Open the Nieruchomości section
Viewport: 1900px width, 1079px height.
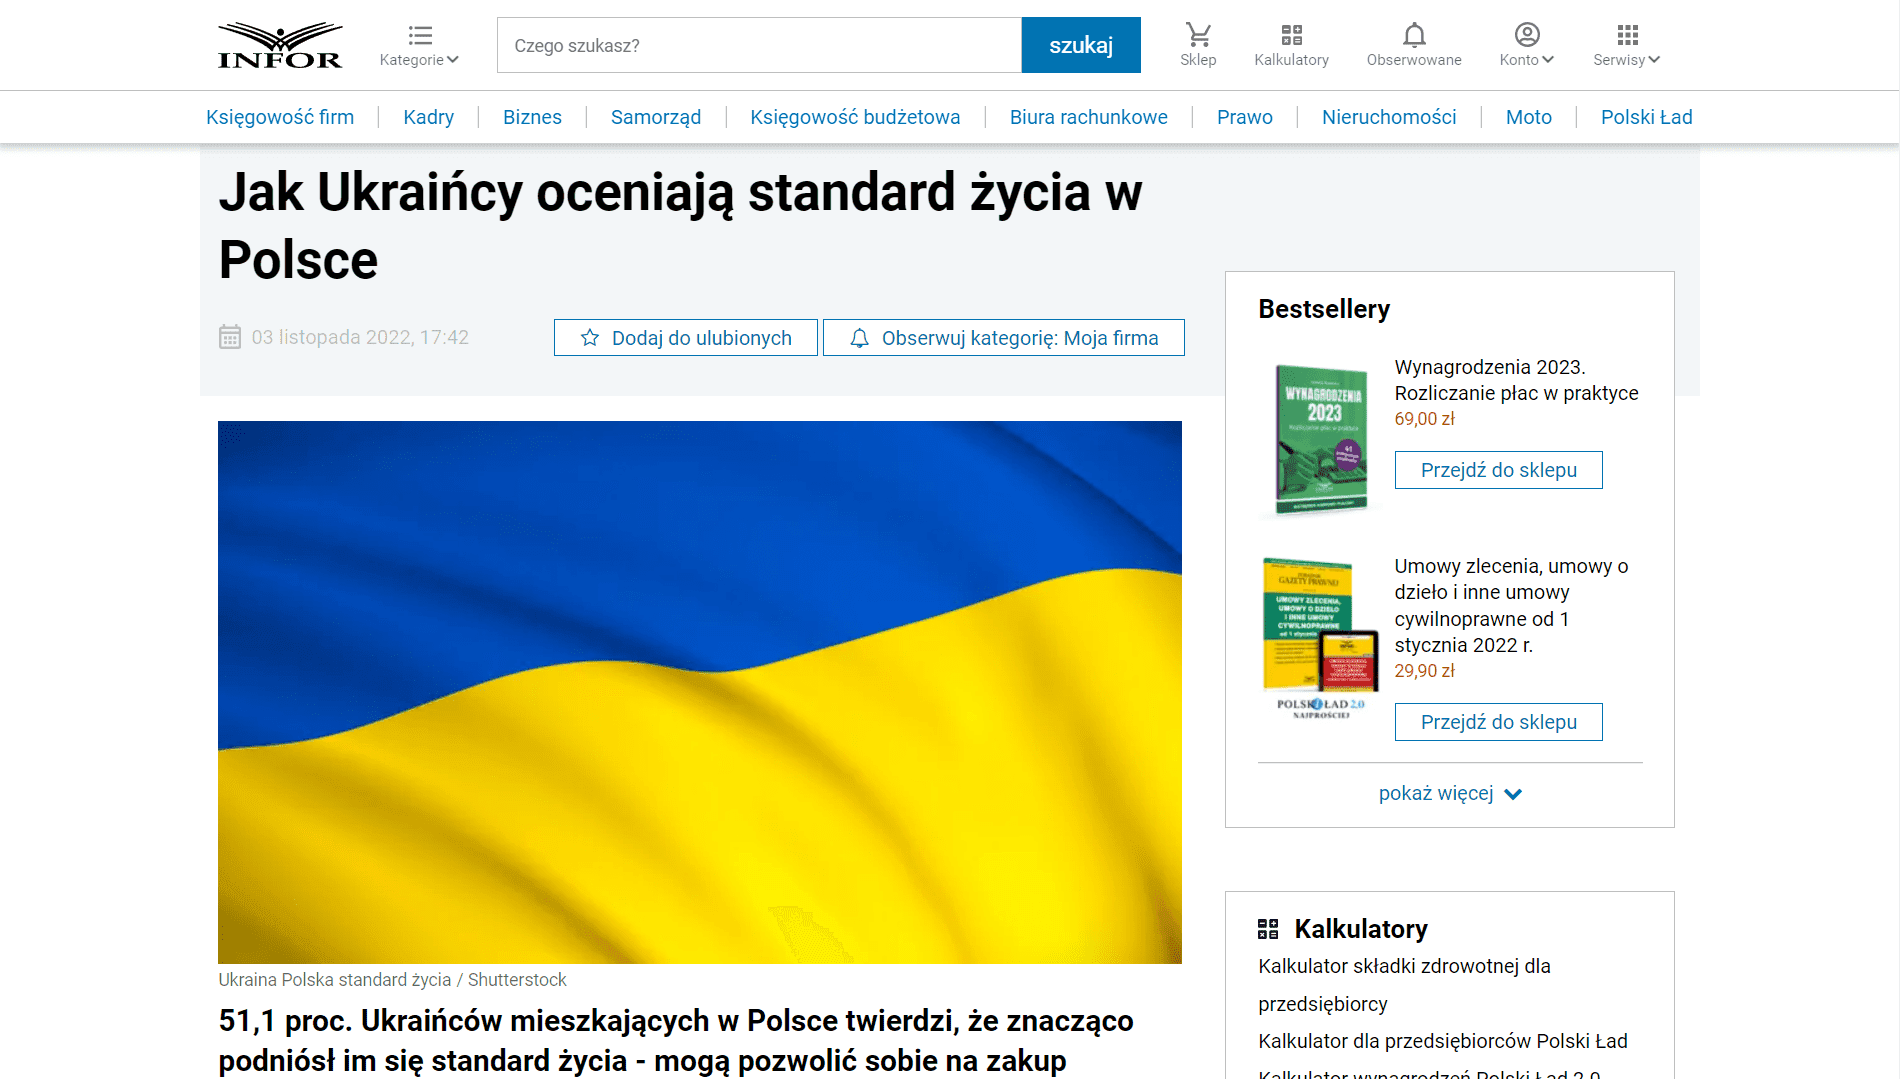click(1389, 117)
